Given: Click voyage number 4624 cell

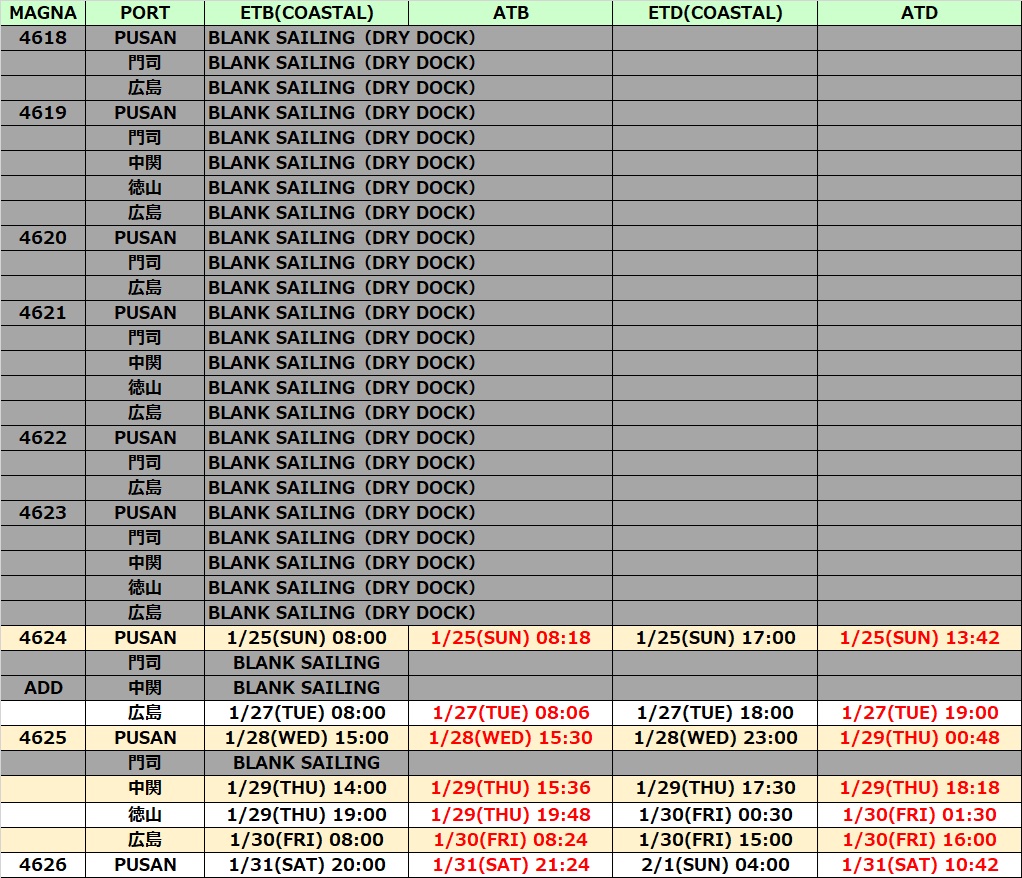Looking at the screenshot, I should [x=43, y=638].
